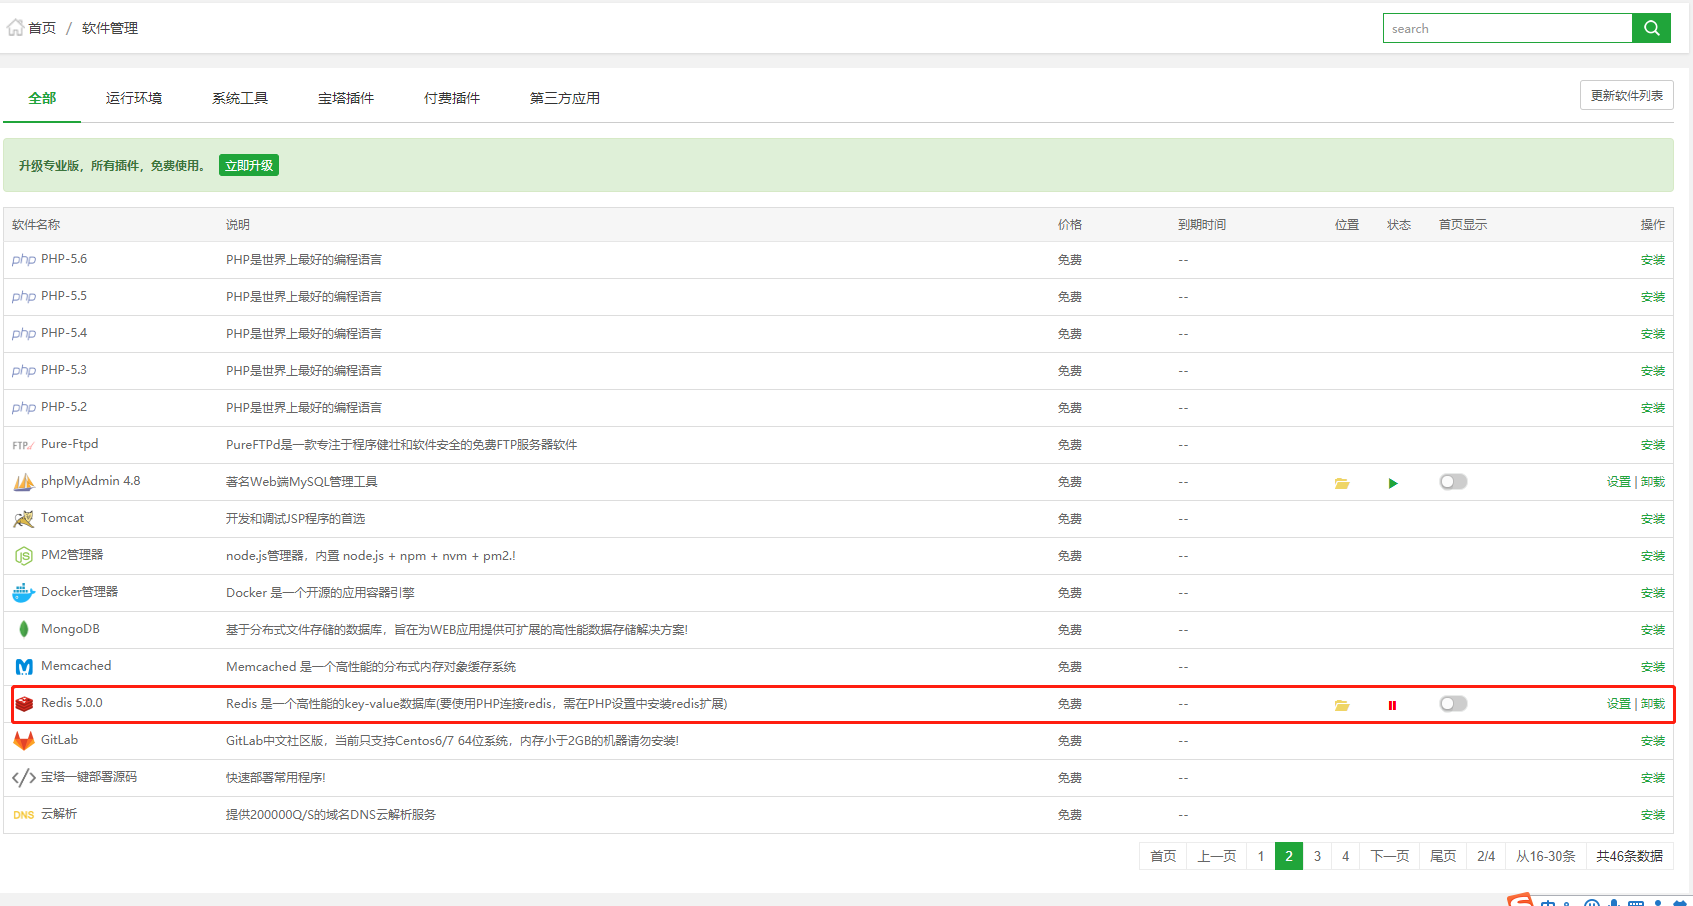1693x906 pixels.
Task: Click the 共46条数据 total count
Action: (1629, 856)
